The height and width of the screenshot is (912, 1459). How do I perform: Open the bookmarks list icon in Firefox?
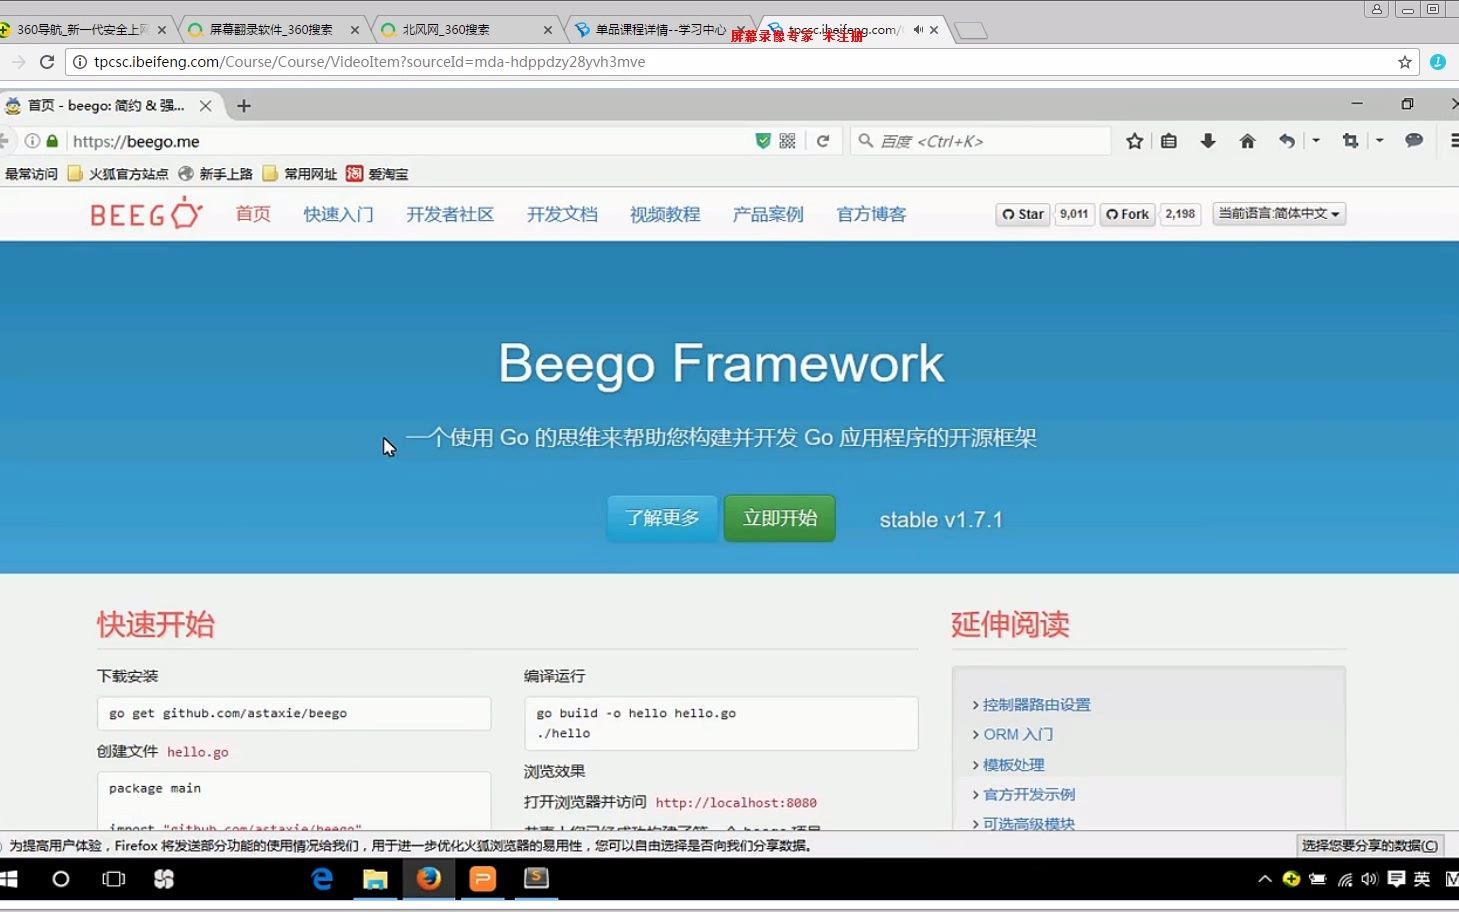pyautogui.click(x=1169, y=141)
